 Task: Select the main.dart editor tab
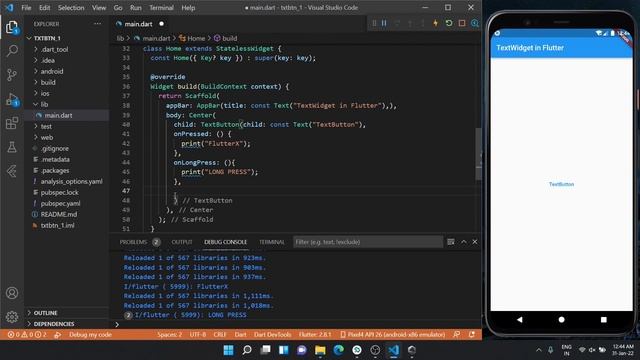tap(139, 24)
